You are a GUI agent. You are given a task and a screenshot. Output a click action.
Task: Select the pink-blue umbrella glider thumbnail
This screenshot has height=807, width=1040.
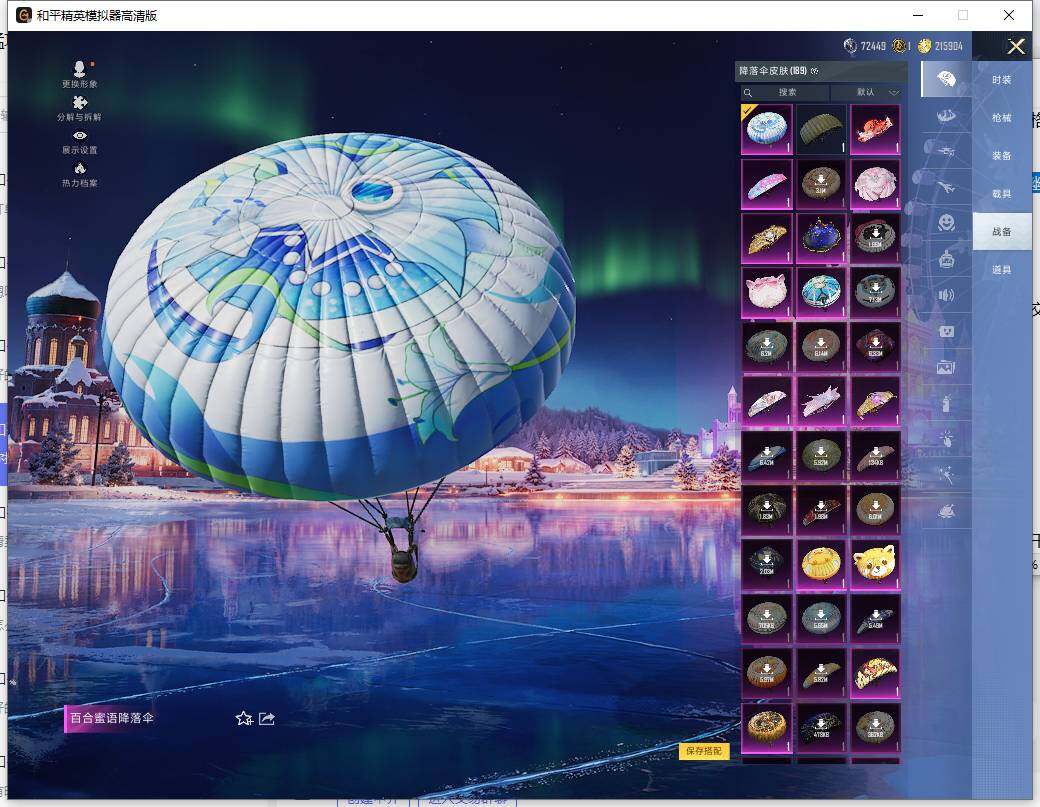point(767,184)
